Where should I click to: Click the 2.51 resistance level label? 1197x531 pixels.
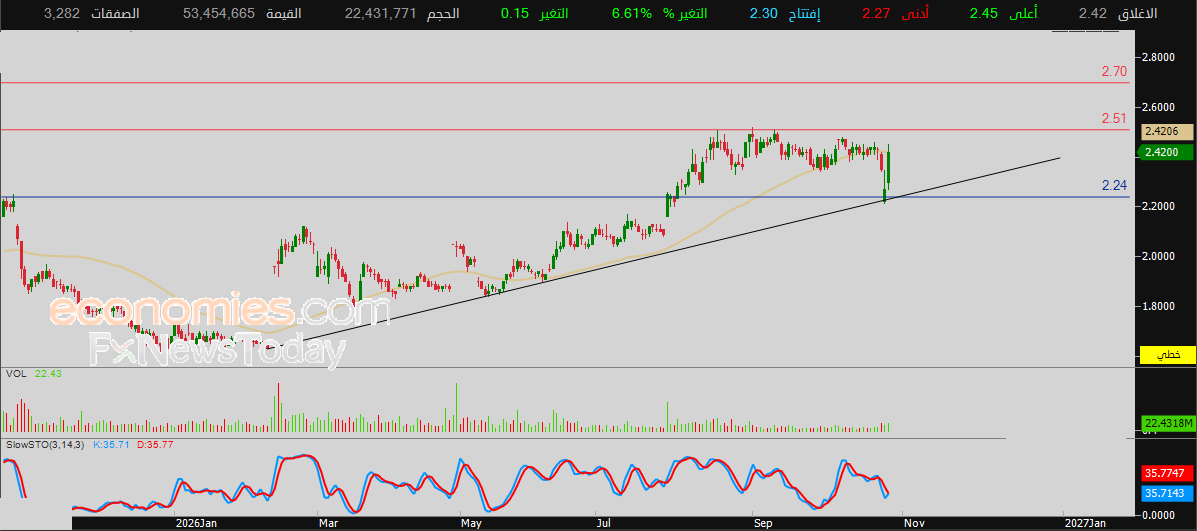[x=1114, y=118]
